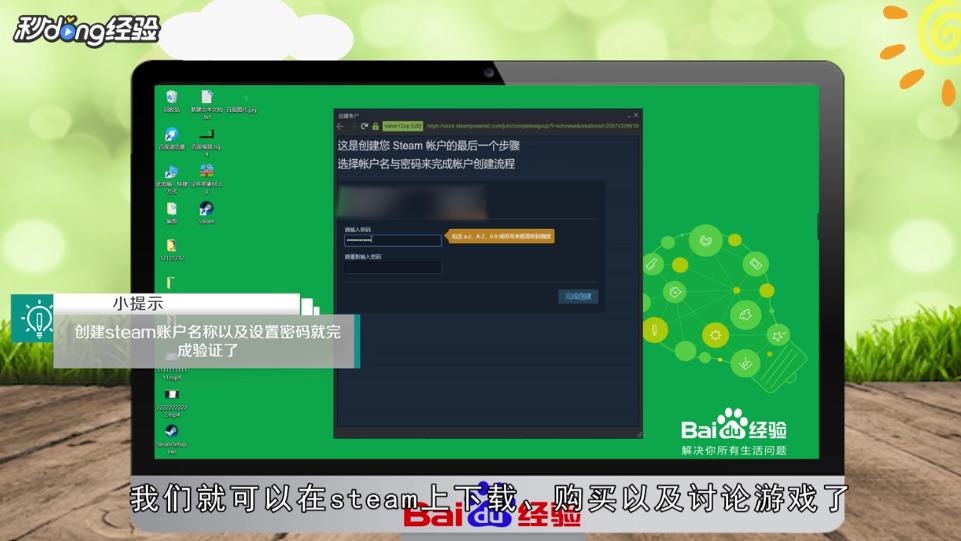Viewport: 961px width, 541px height.
Task: Focus the re-enter password field
Action: coord(393,267)
